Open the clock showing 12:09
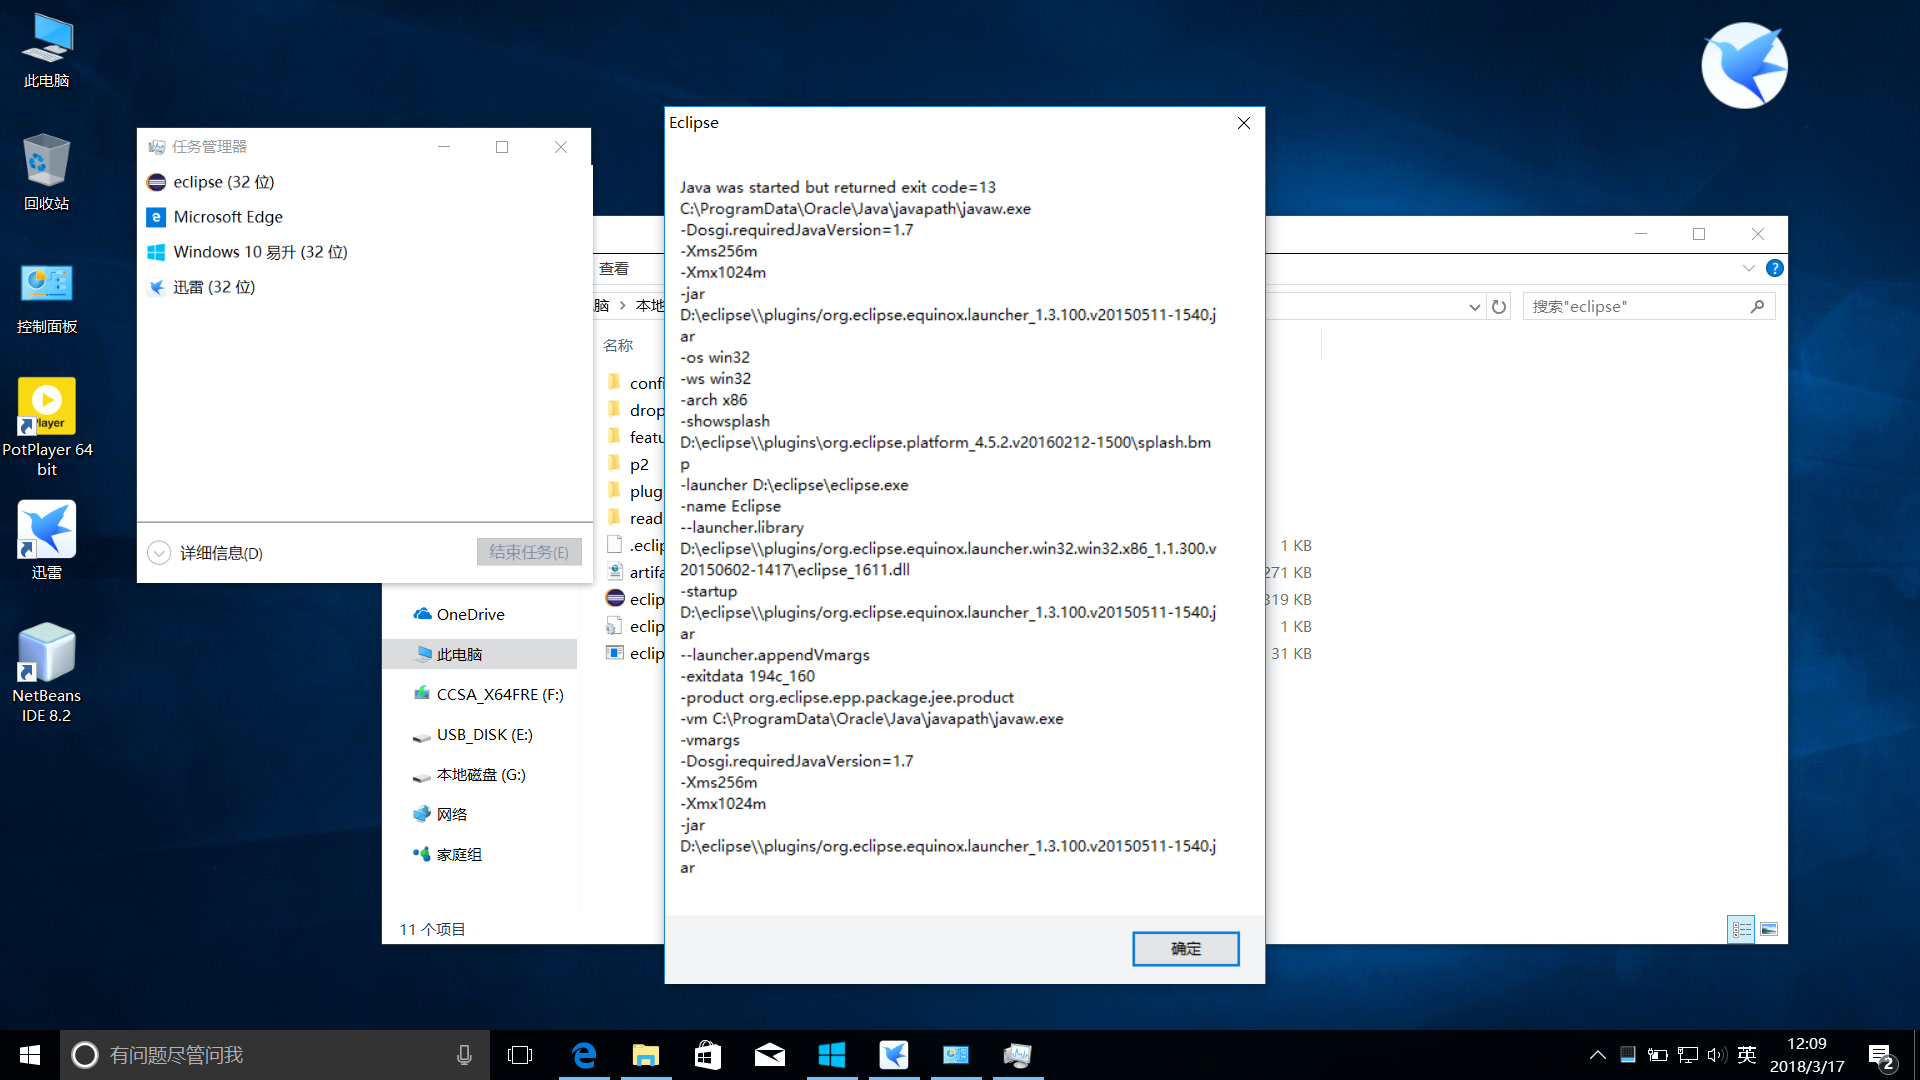 1807,1055
